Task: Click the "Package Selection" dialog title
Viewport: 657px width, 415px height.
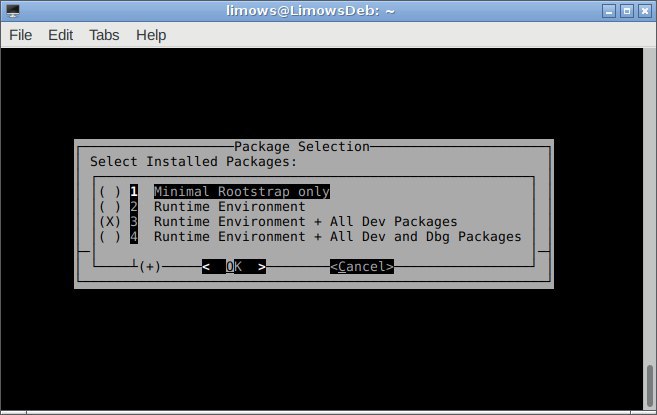Action: [x=302, y=147]
